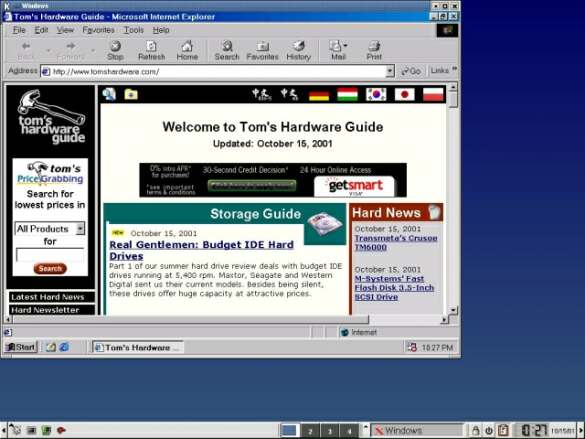
Task: Click Tom's Hardware Guide hammer logo
Action: point(51,117)
